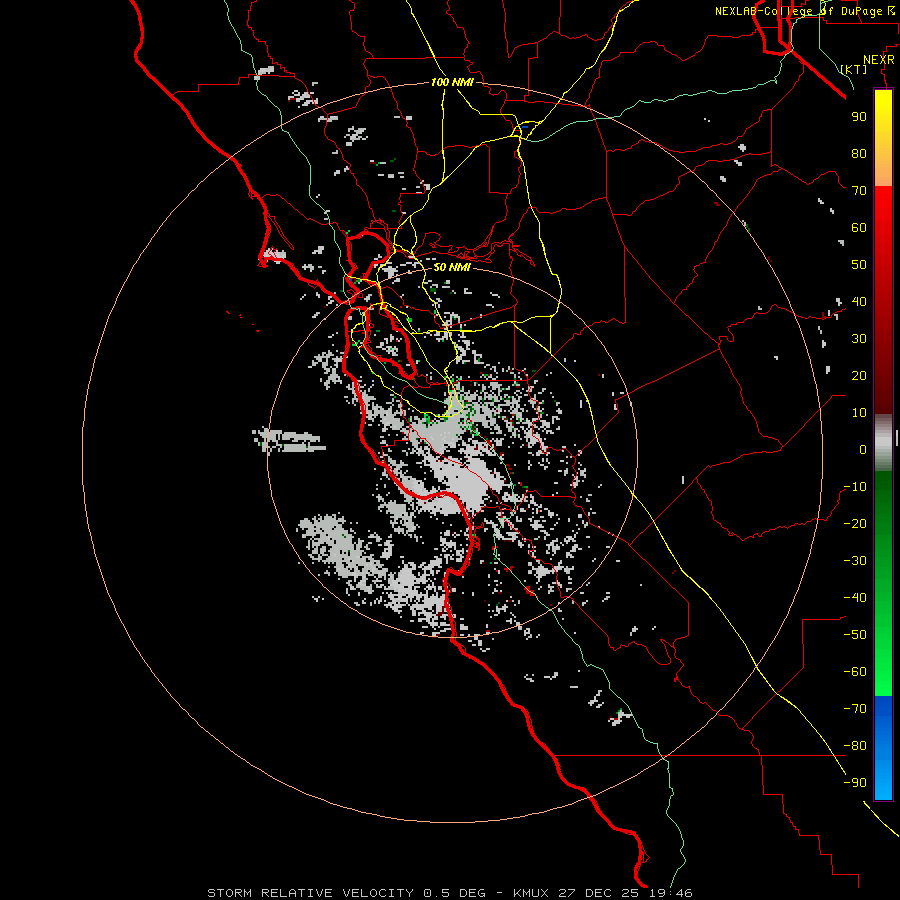Image resolution: width=900 pixels, height=900 pixels.
Task: Click the 50 NMI range ring label
Action: pyautogui.click(x=451, y=267)
